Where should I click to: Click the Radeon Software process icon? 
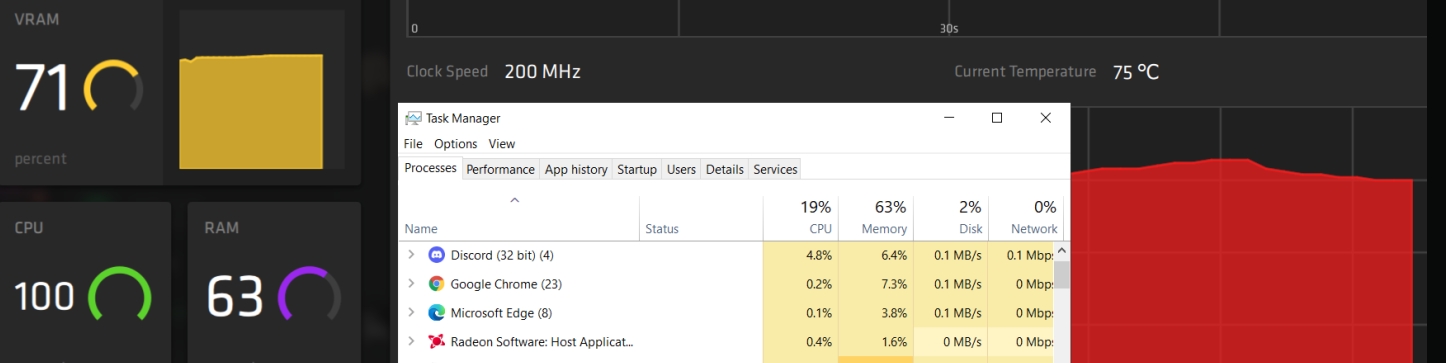[436, 342]
